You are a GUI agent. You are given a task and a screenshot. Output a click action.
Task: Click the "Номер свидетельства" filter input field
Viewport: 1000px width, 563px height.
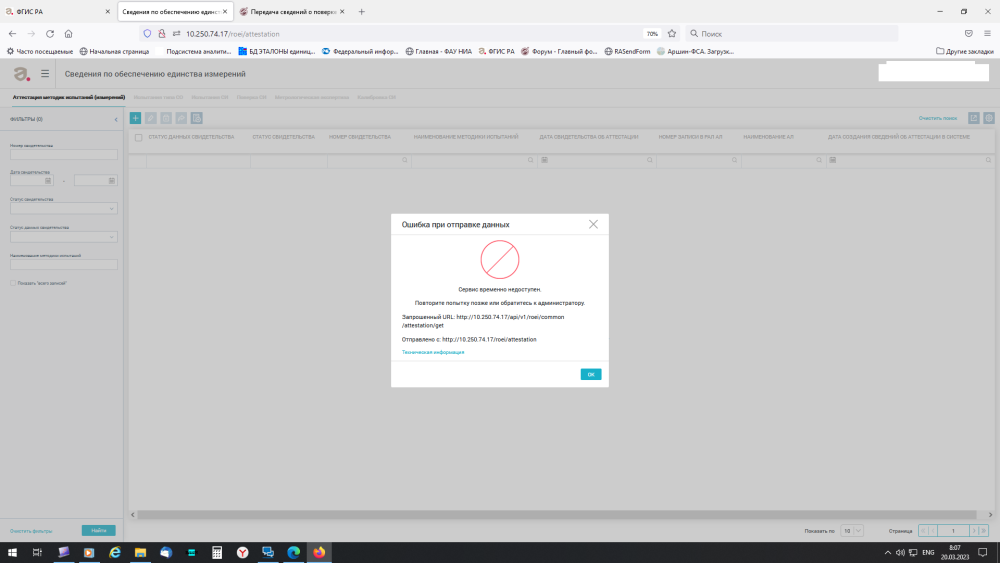pos(64,153)
